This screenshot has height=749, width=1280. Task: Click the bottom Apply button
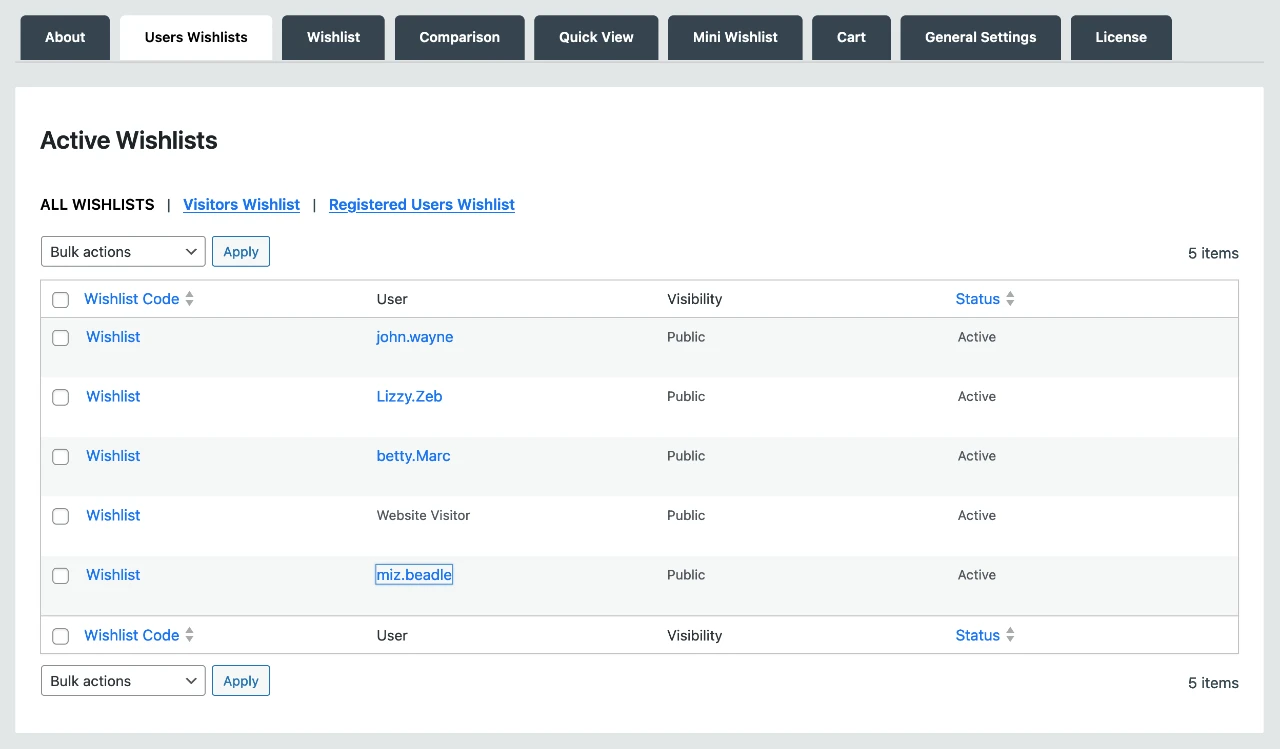point(241,681)
